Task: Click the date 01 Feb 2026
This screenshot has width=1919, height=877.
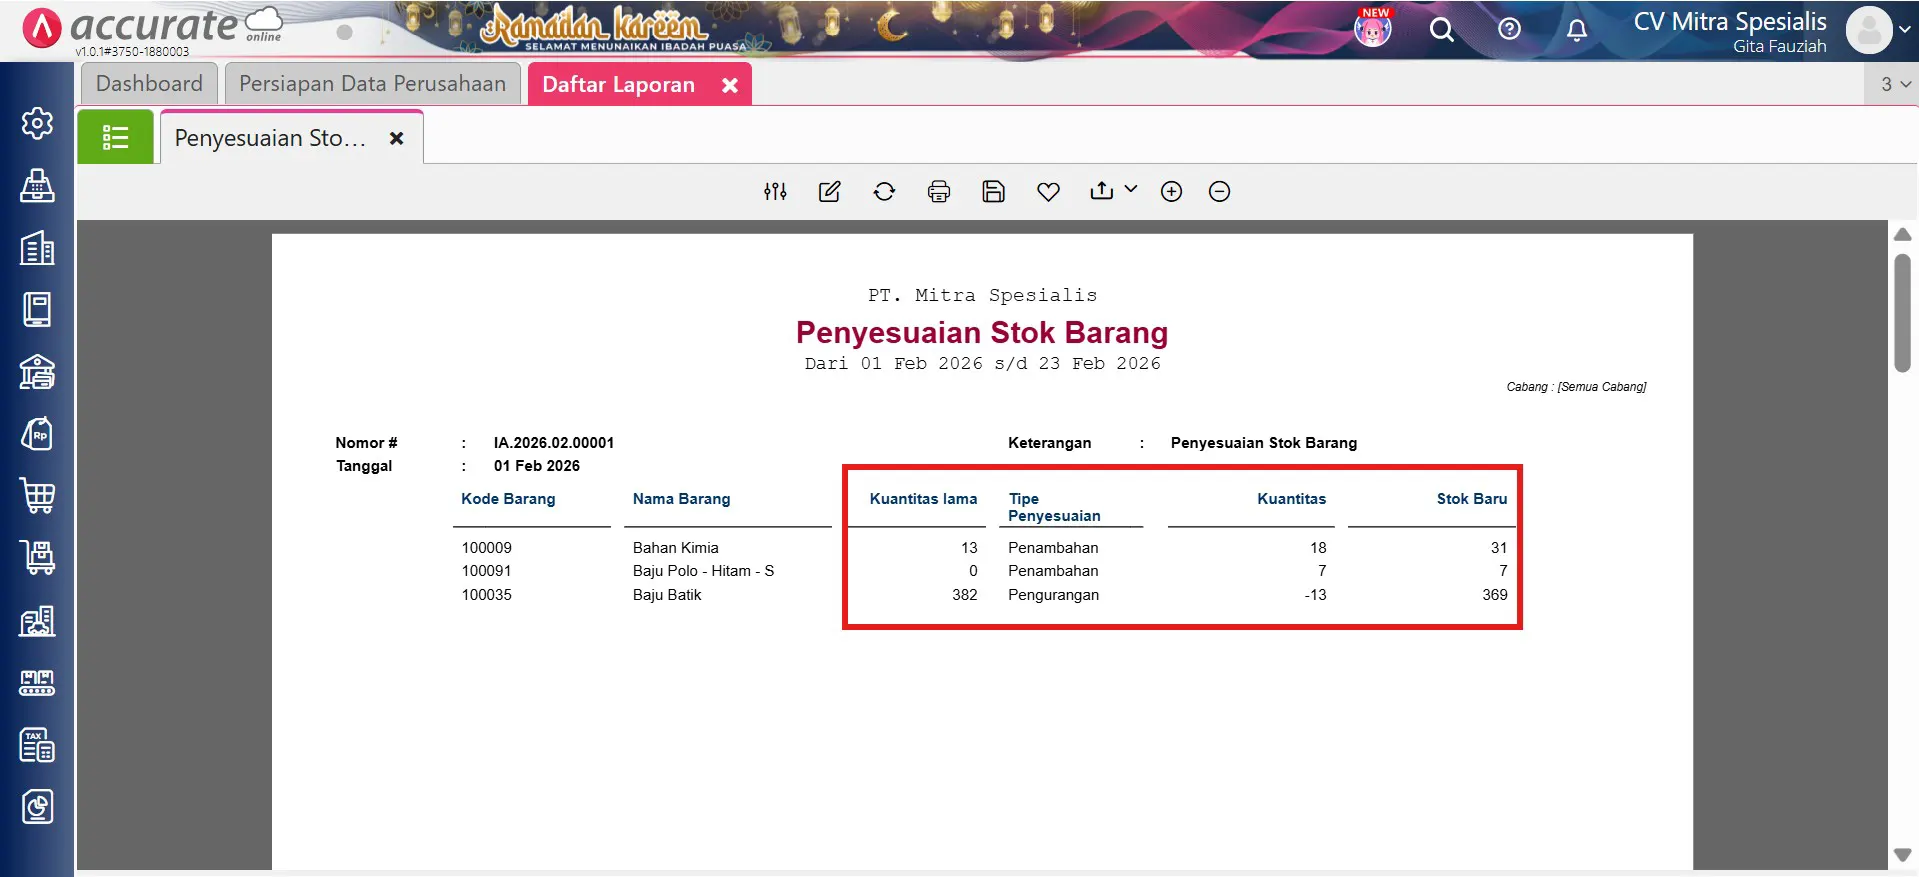Action: 536,465
